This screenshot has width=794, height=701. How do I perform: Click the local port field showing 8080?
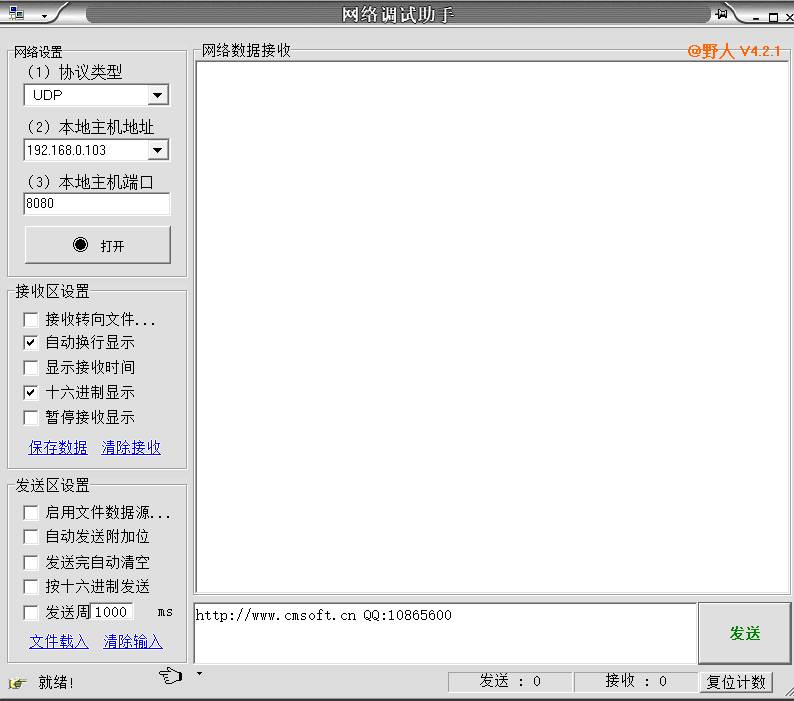tap(97, 204)
